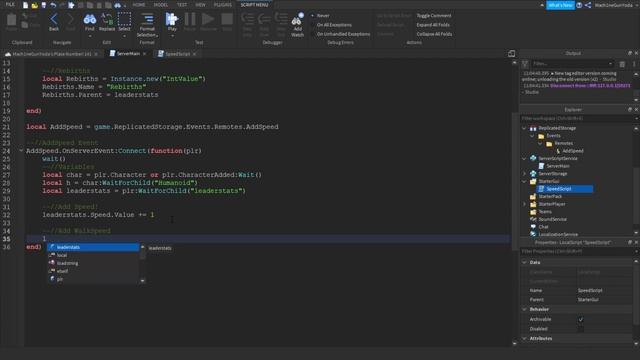Switch to the HOME ribbon tab
The image size is (640, 360).
pyautogui.click(x=139, y=5)
